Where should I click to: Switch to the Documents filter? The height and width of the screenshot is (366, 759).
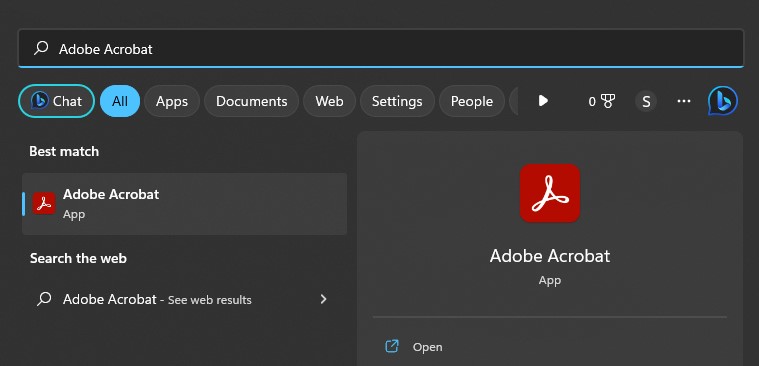pyautogui.click(x=251, y=101)
